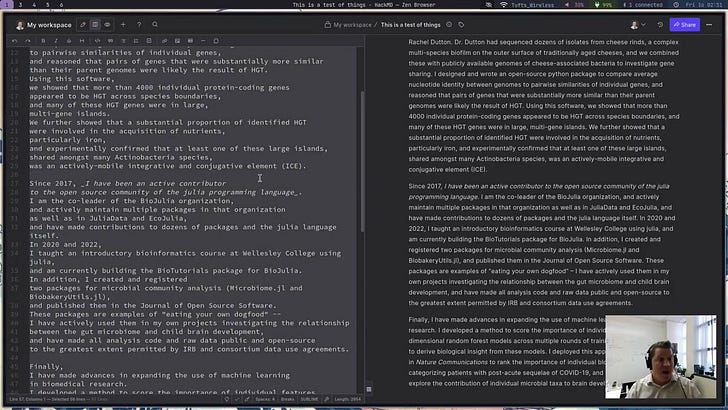Click the Share button

tap(684, 25)
